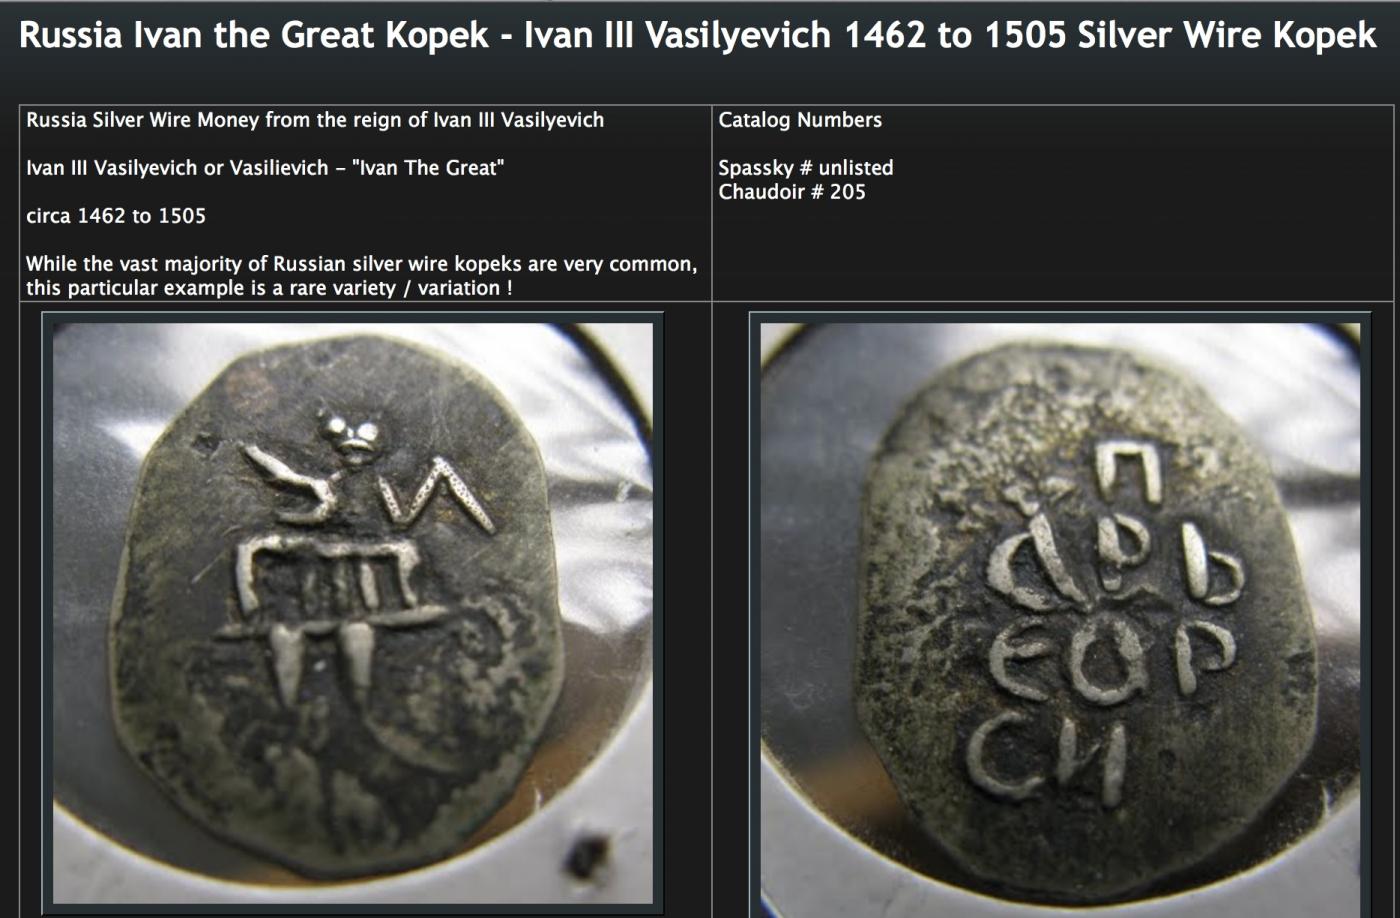Select the "circa 1462 to 1505" line
1400x918 pixels.
coord(116,216)
